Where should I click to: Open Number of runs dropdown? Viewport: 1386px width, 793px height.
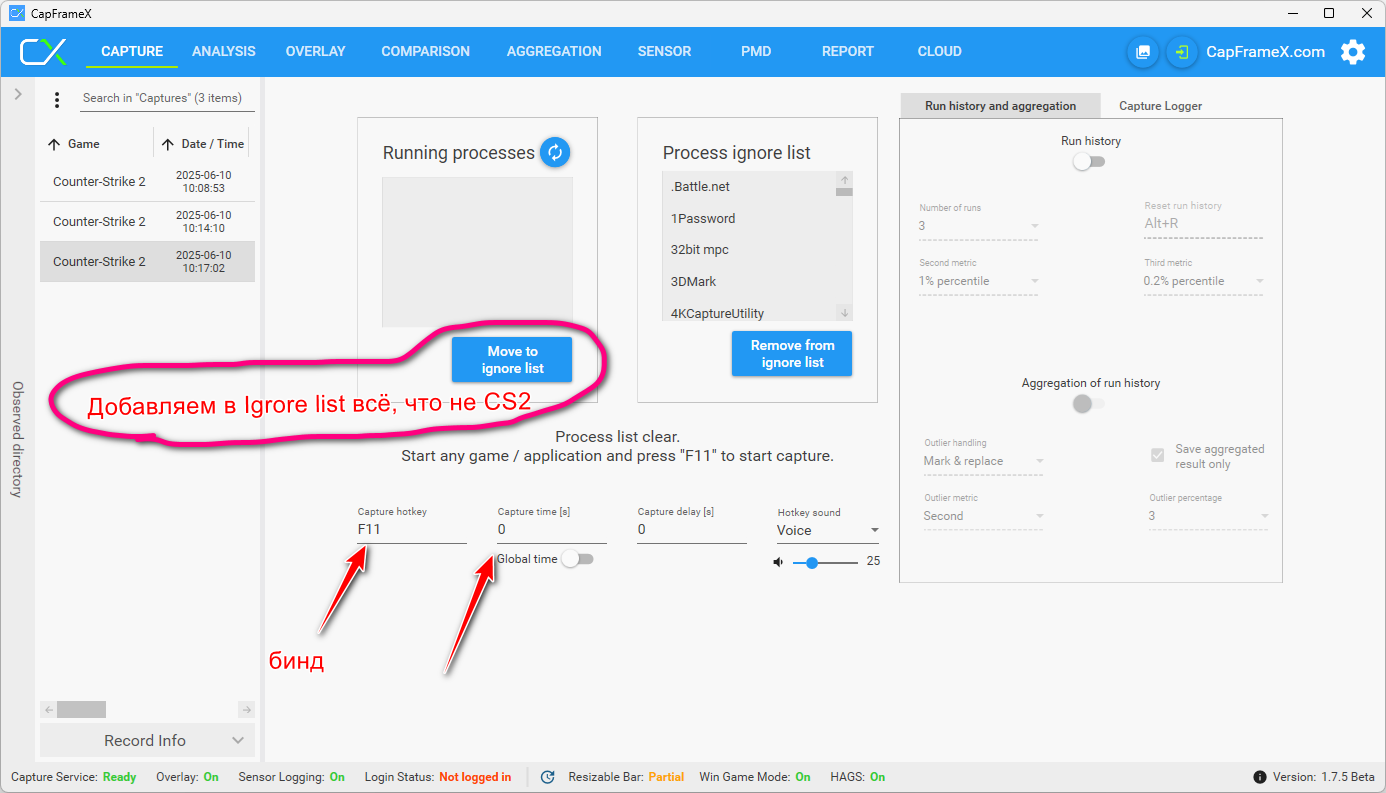978,226
